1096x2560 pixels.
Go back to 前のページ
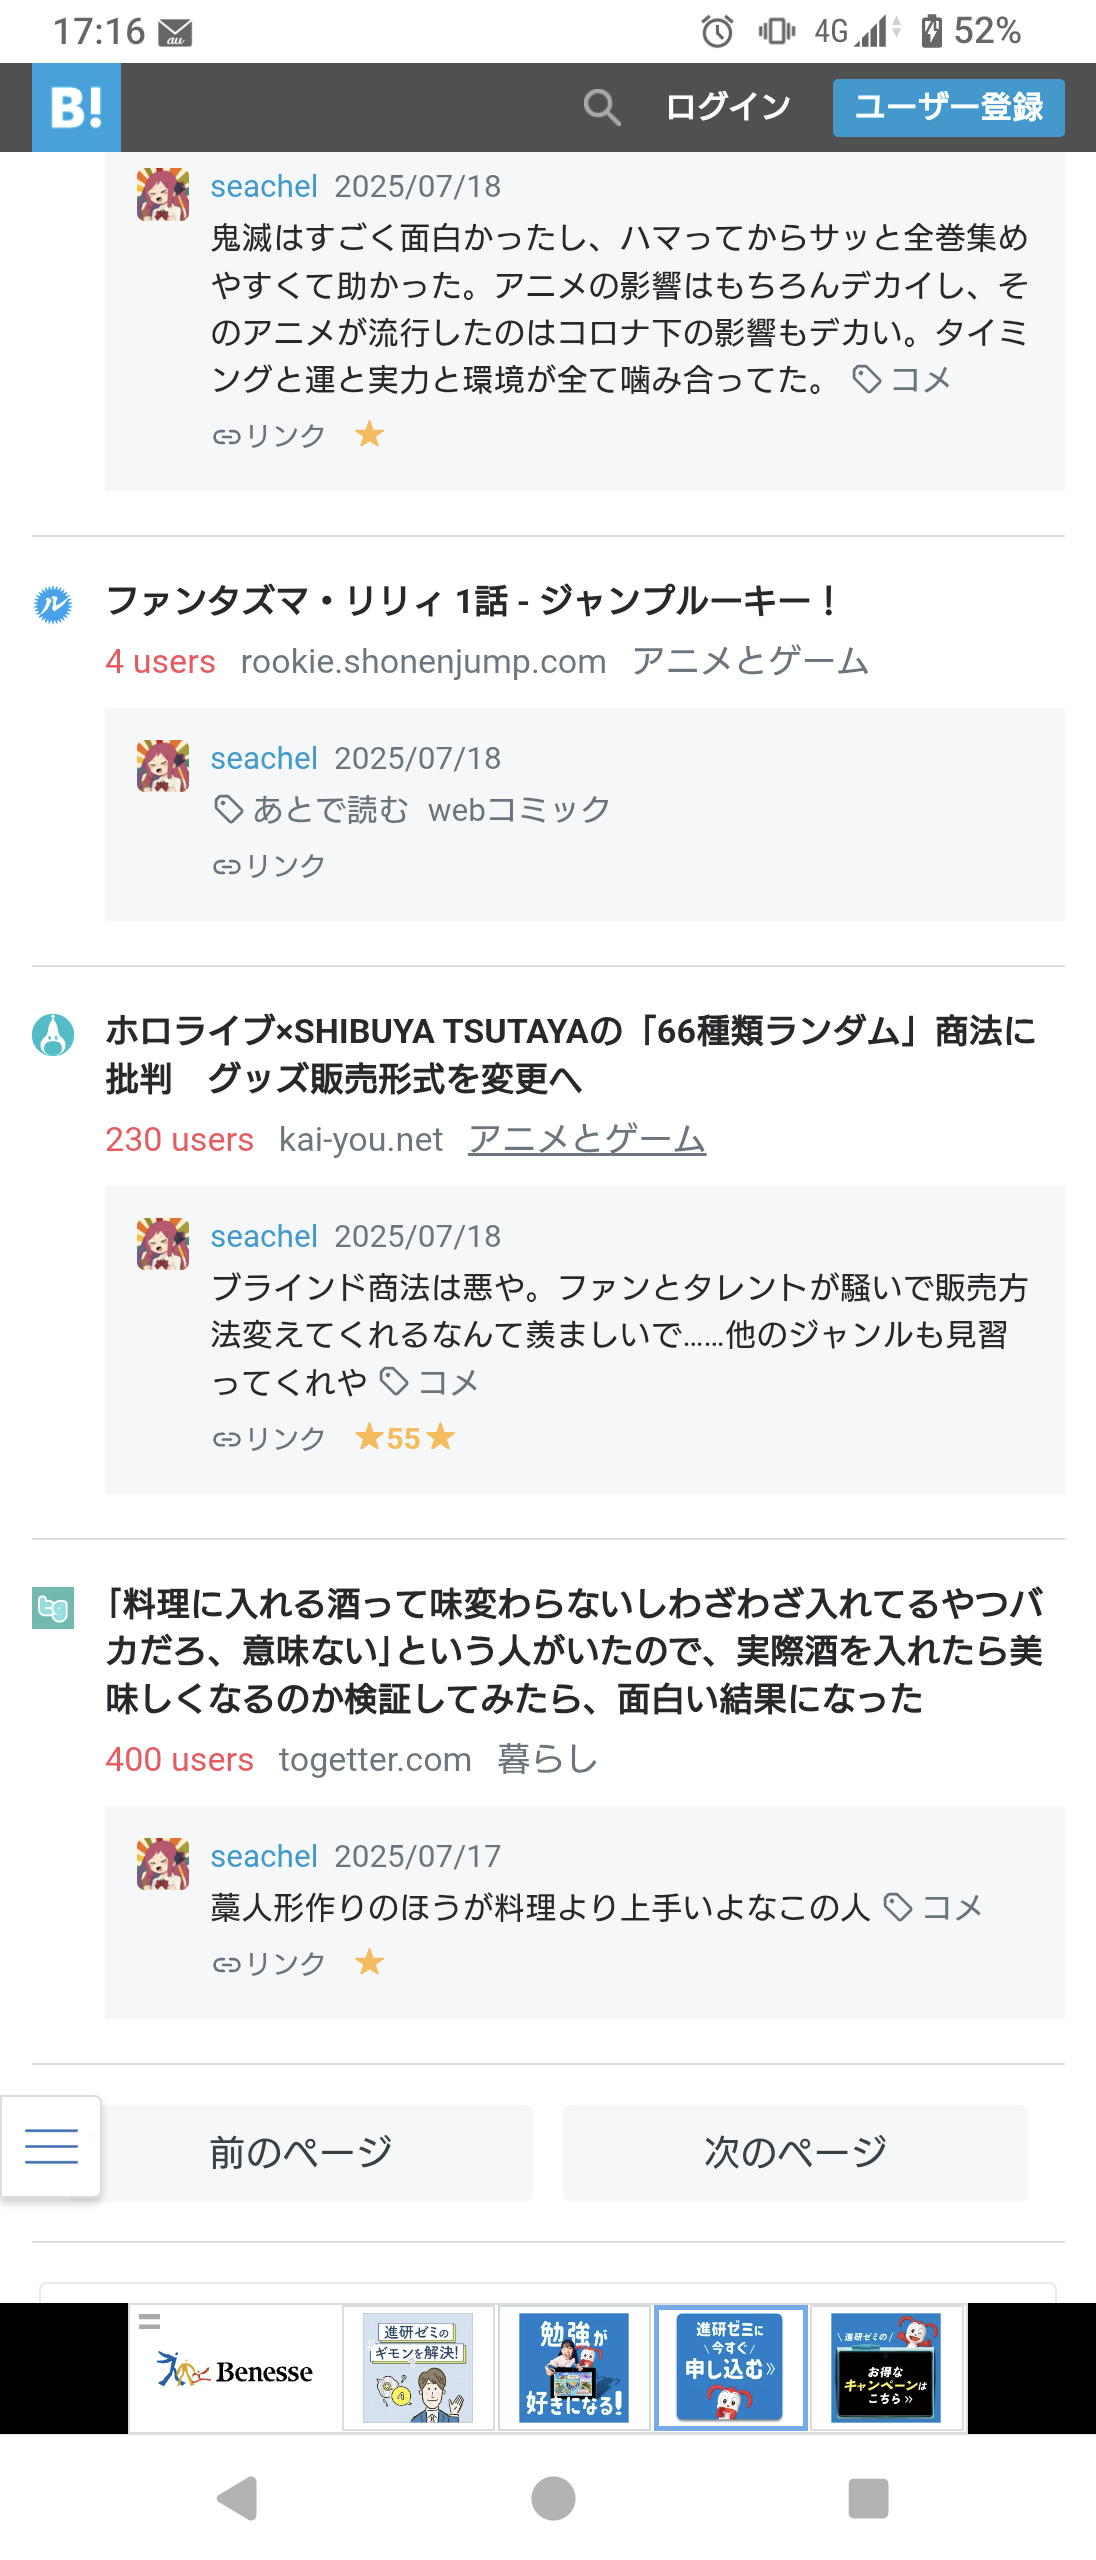301,2152
